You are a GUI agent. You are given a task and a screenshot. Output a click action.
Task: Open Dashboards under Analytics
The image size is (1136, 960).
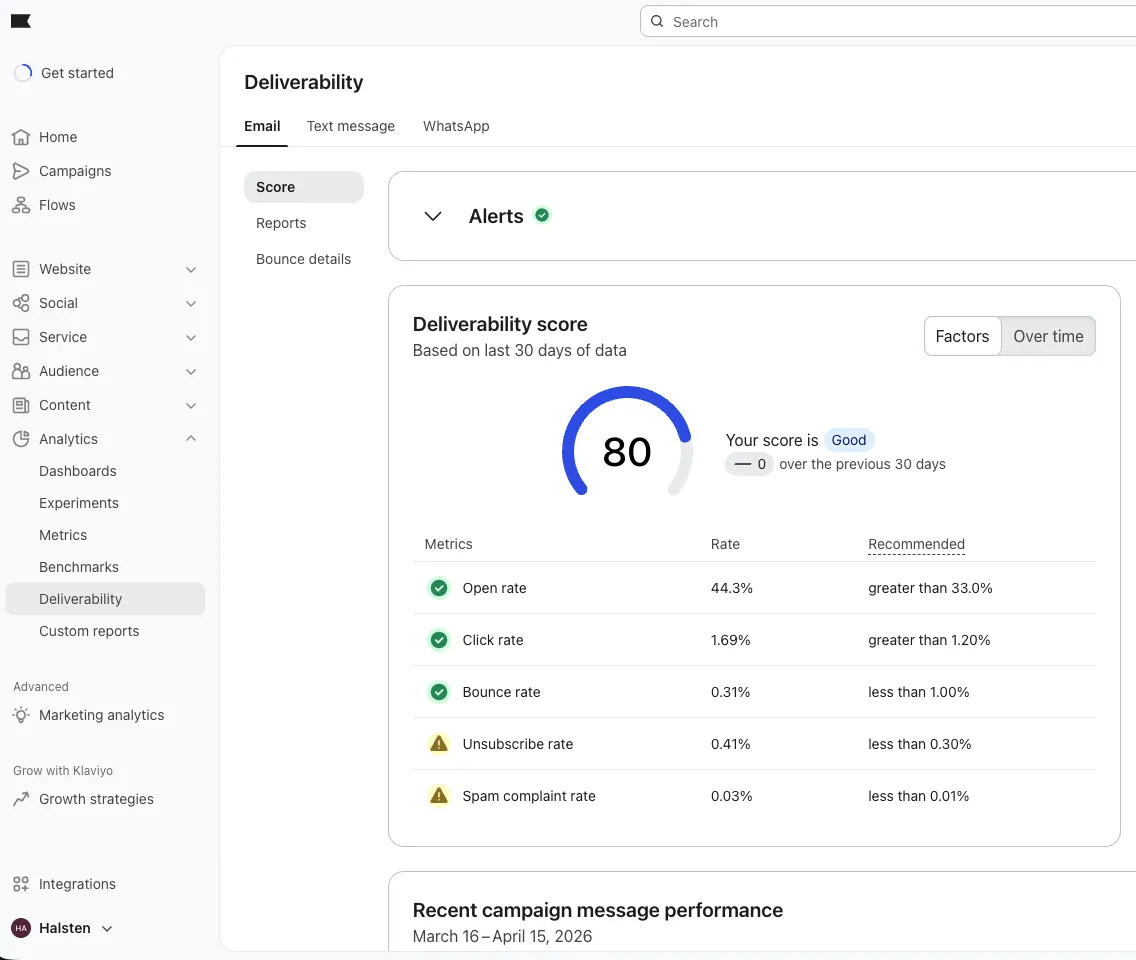coord(78,471)
